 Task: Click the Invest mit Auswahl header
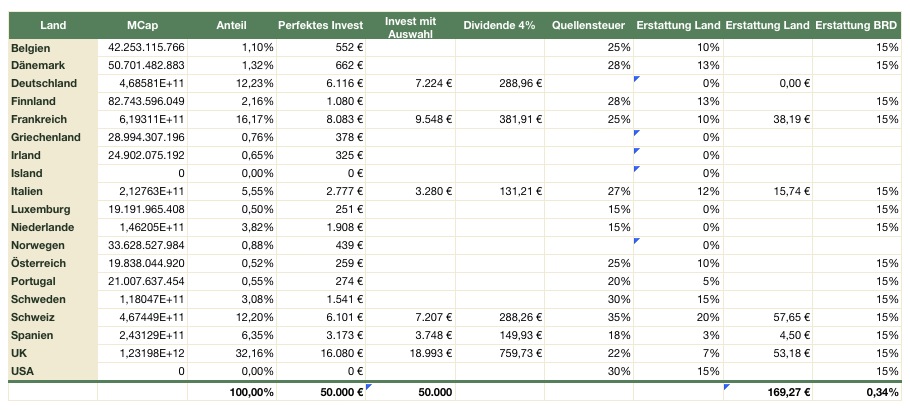tap(412, 24)
